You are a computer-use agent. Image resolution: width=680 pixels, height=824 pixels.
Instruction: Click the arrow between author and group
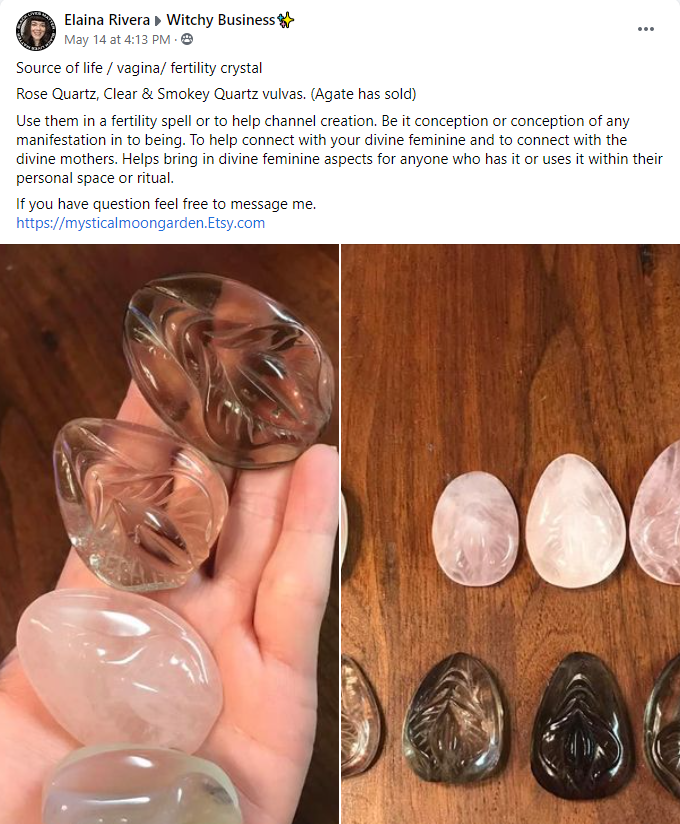point(158,21)
